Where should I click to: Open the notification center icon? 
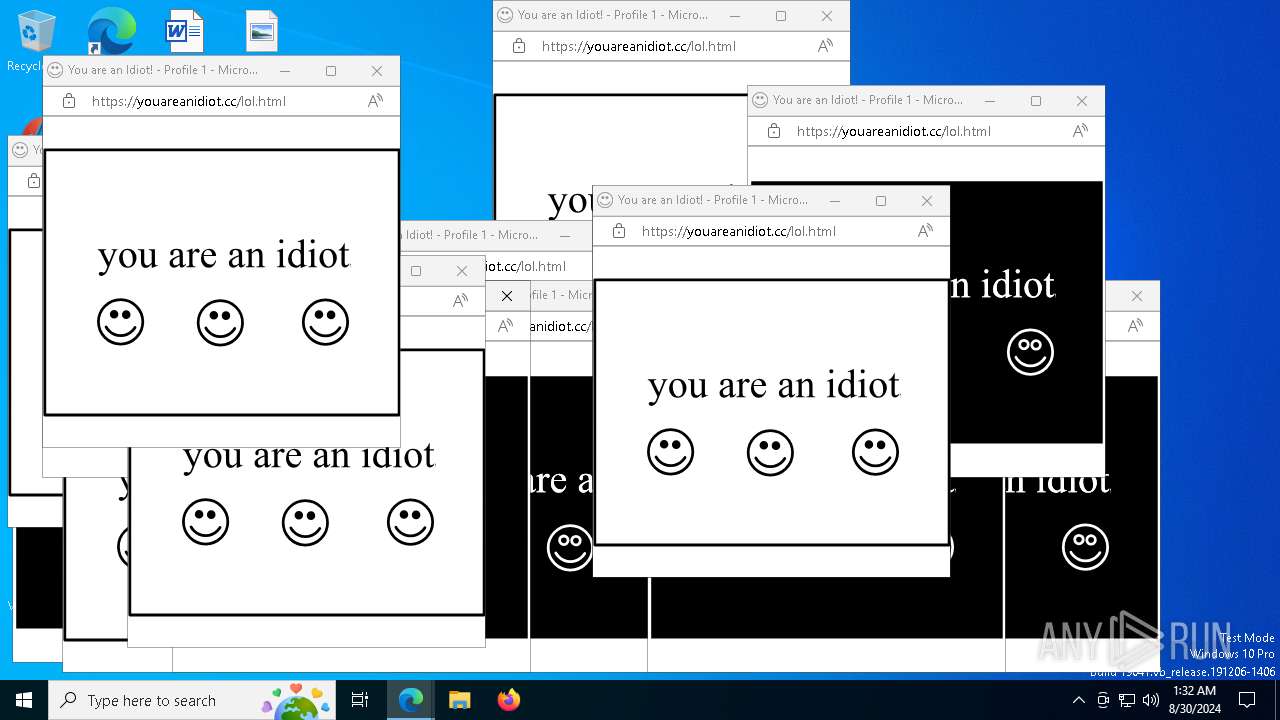point(1247,700)
